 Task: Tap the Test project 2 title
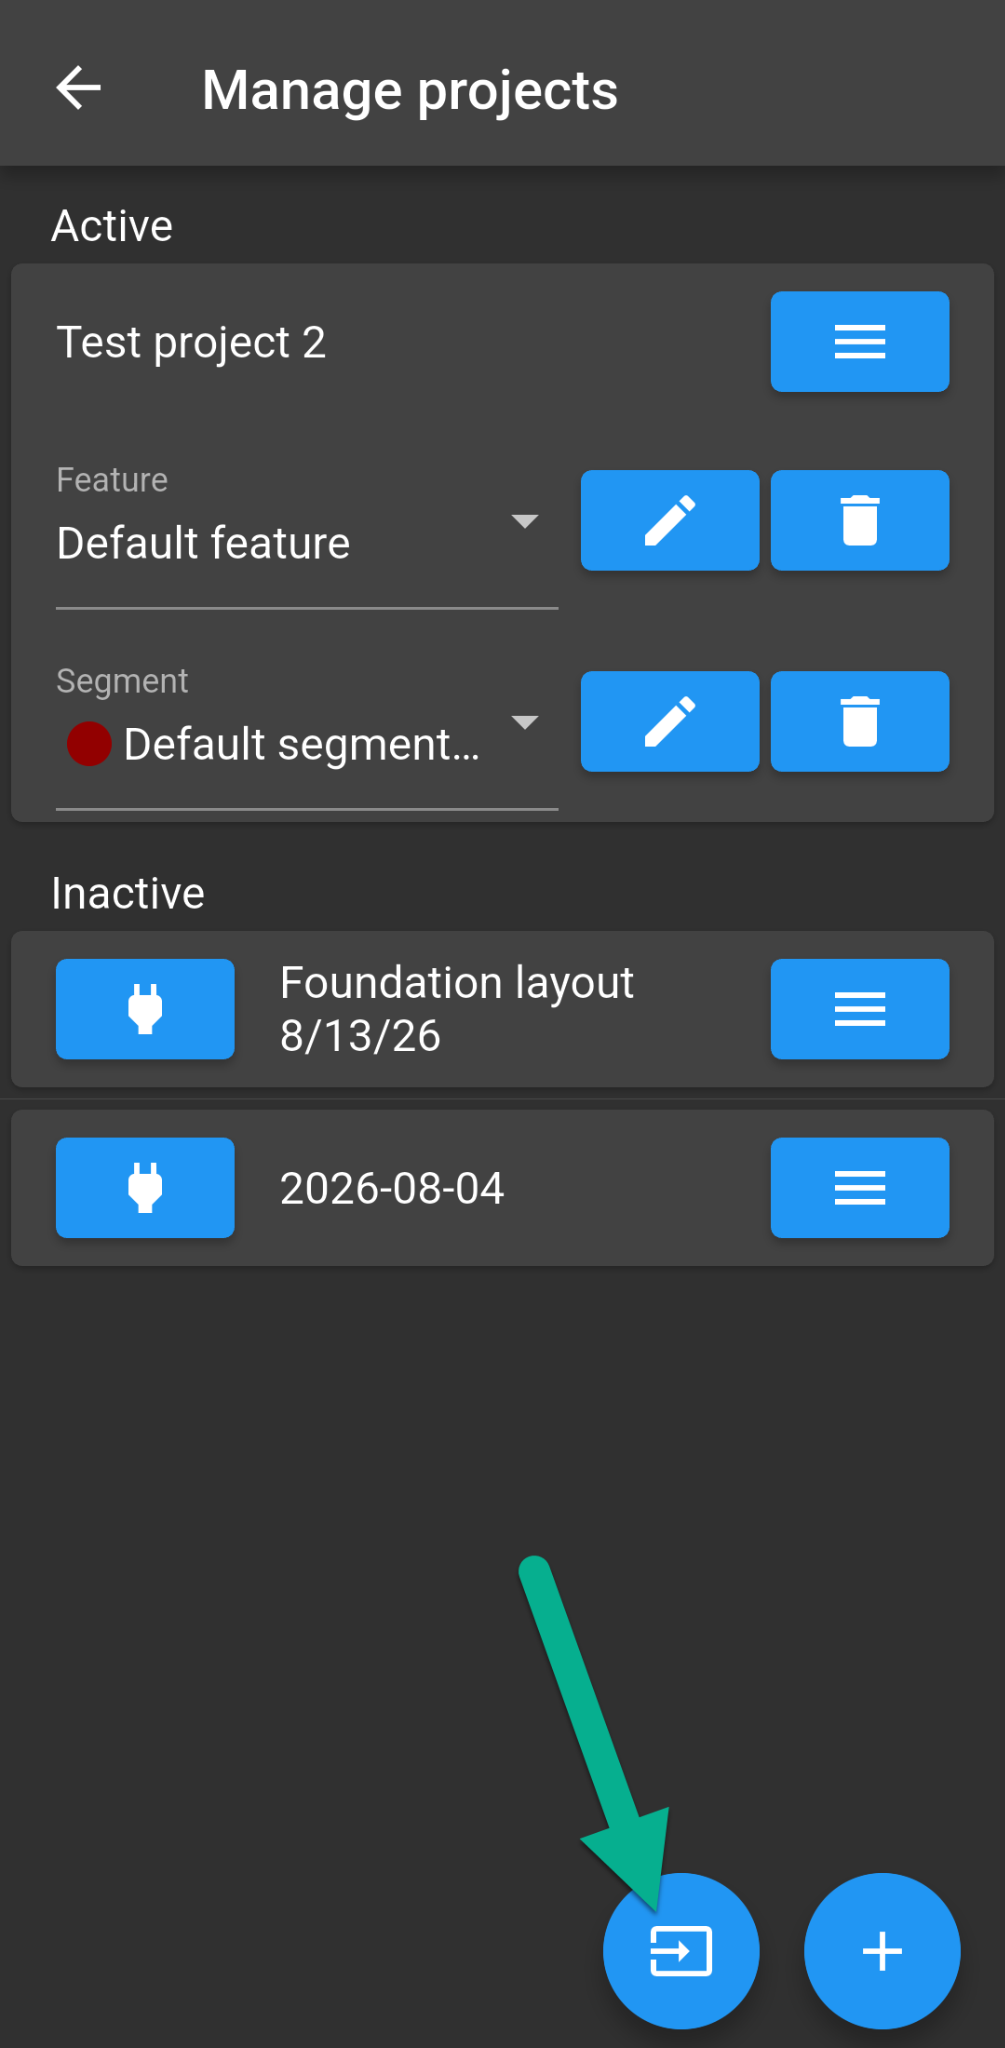point(191,342)
